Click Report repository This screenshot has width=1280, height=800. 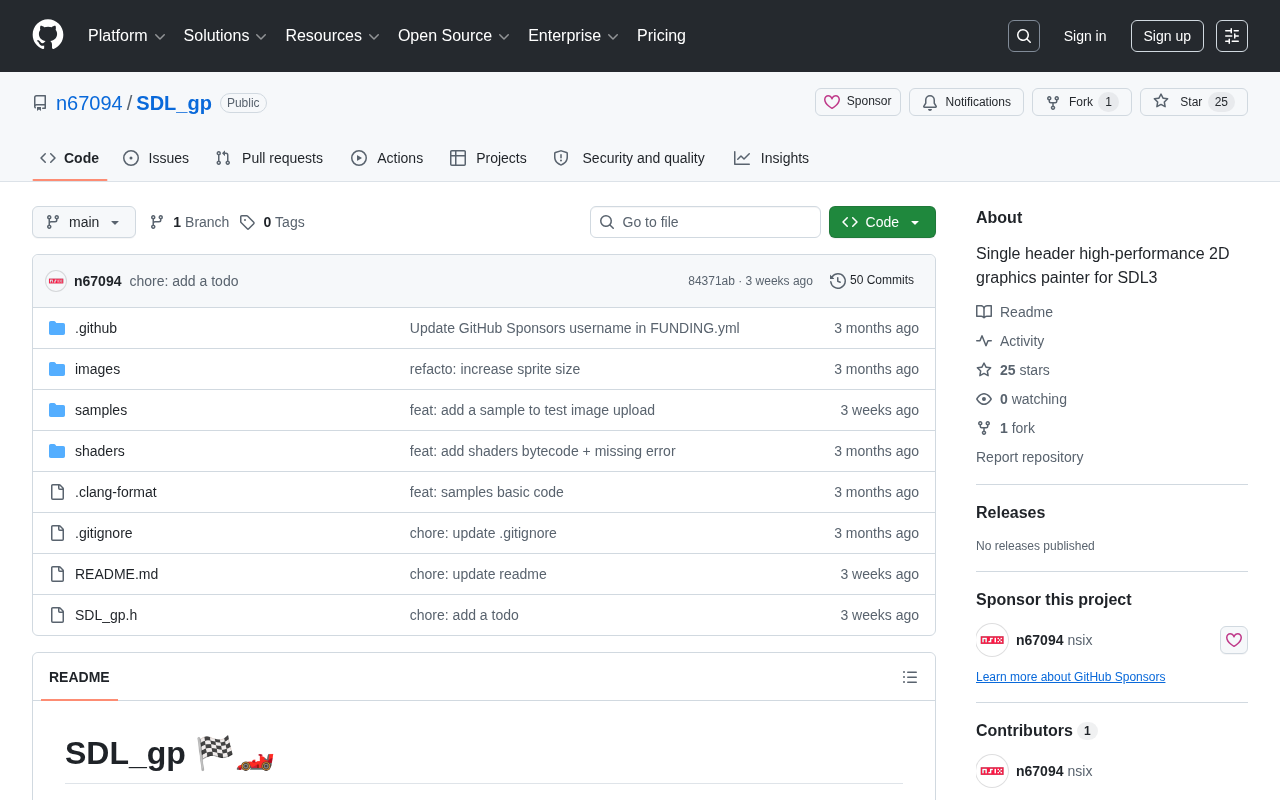[1029, 457]
